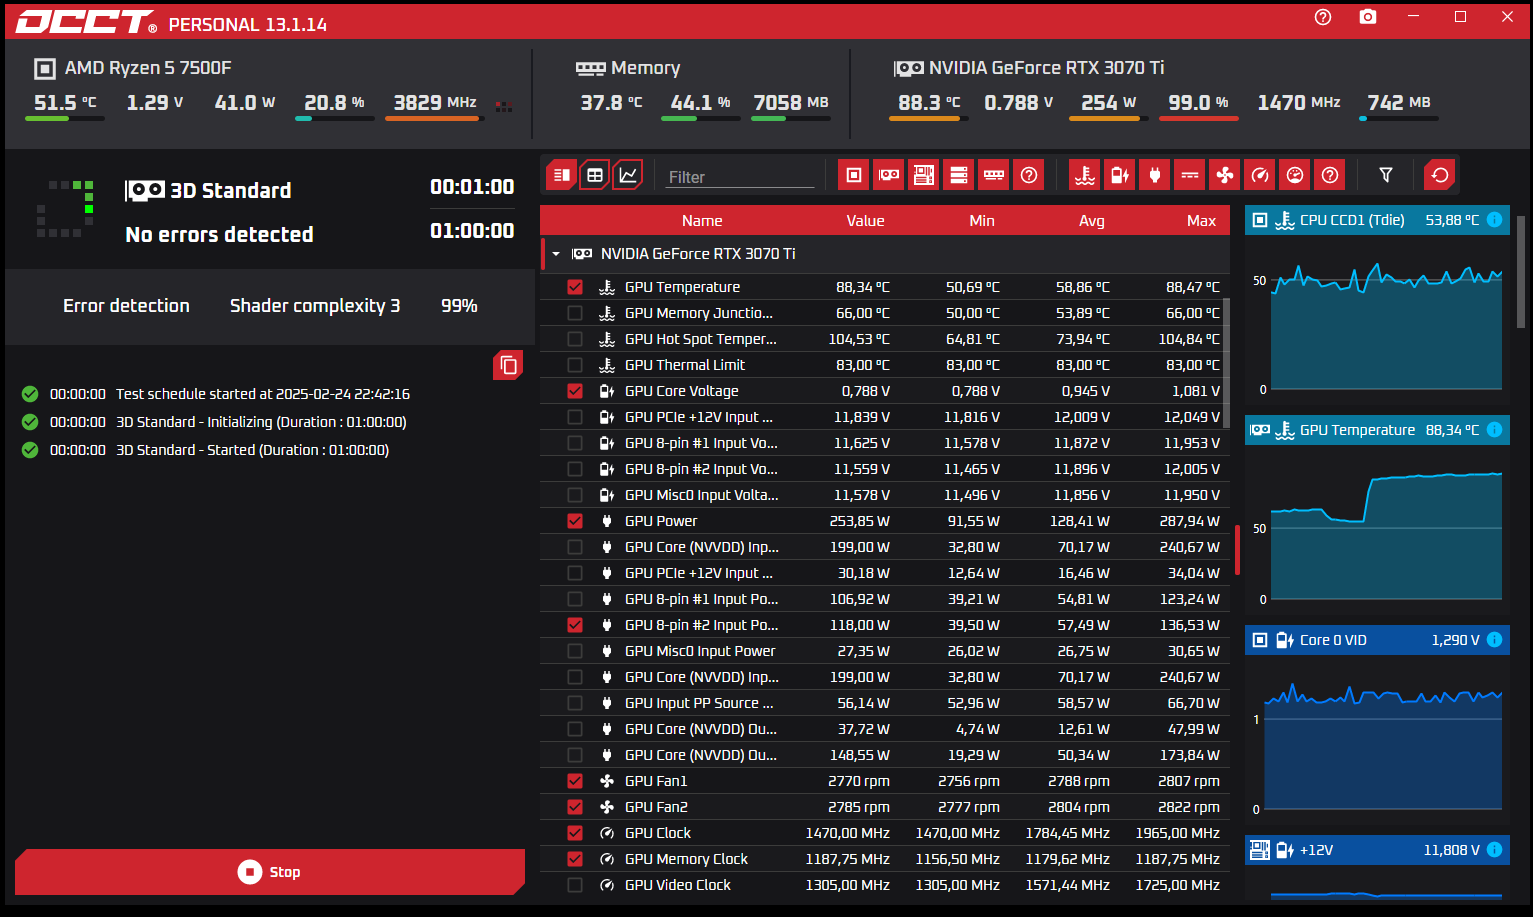Filter sensors by storage drives
The image size is (1533, 917).
pos(958,175)
